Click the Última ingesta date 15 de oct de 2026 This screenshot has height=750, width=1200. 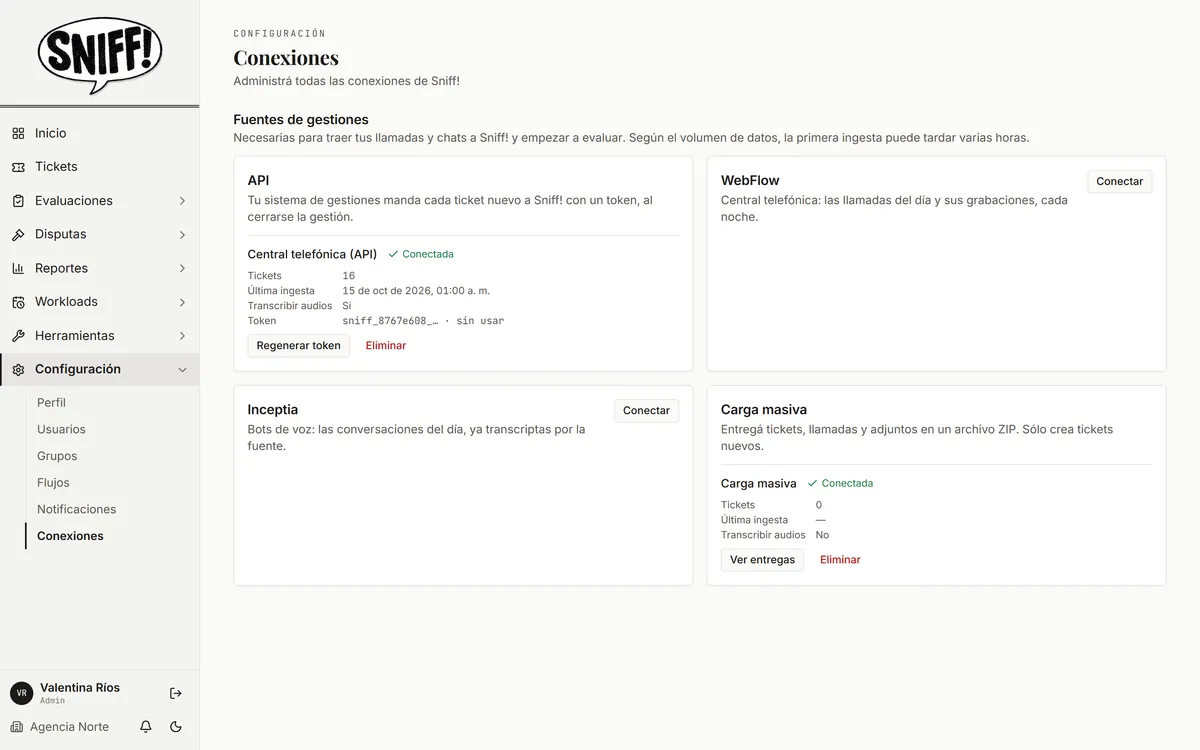pyautogui.click(x=416, y=291)
